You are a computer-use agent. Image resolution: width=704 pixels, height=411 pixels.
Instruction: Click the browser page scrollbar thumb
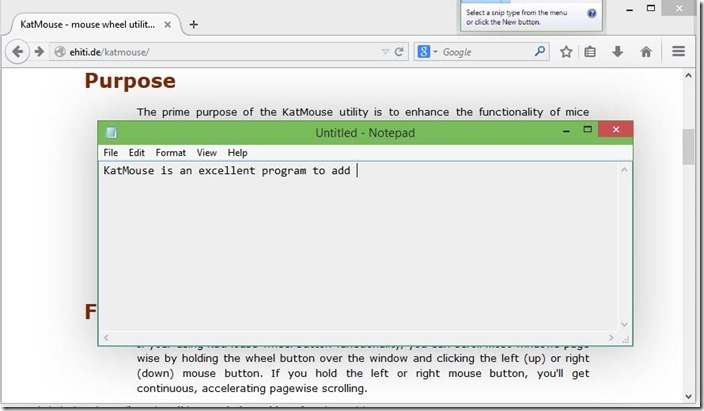(688, 147)
